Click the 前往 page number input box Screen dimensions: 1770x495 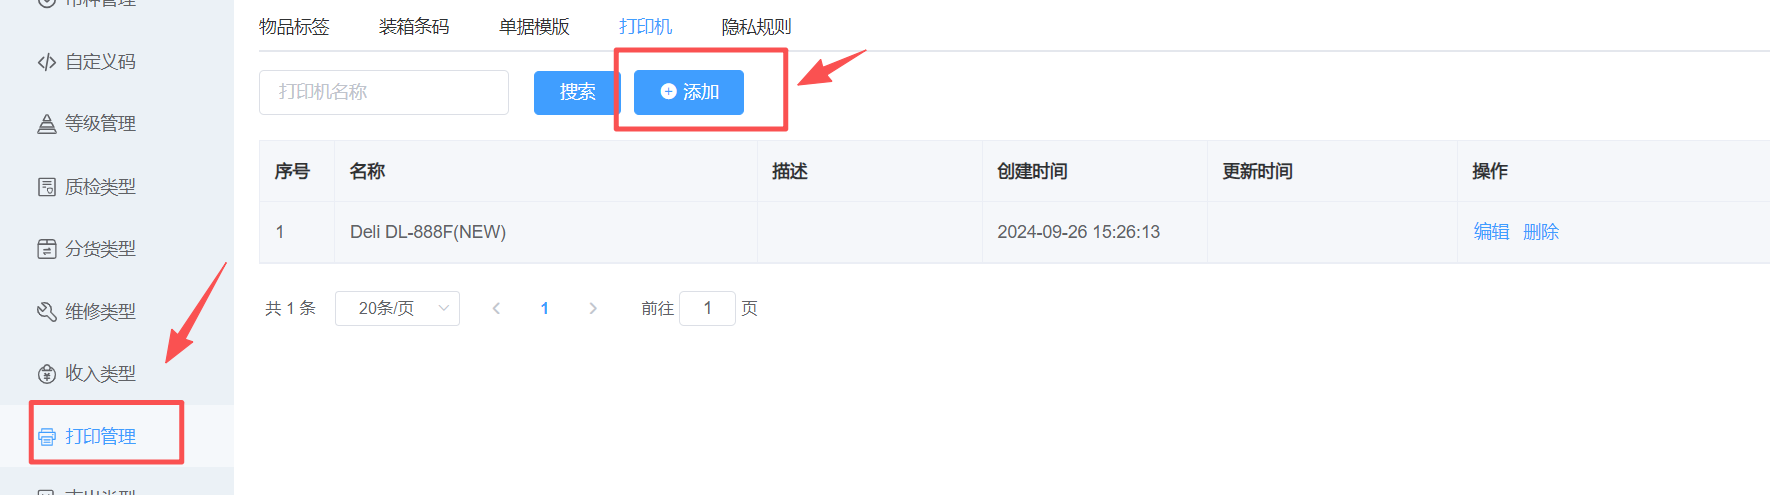click(x=707, y=308)
